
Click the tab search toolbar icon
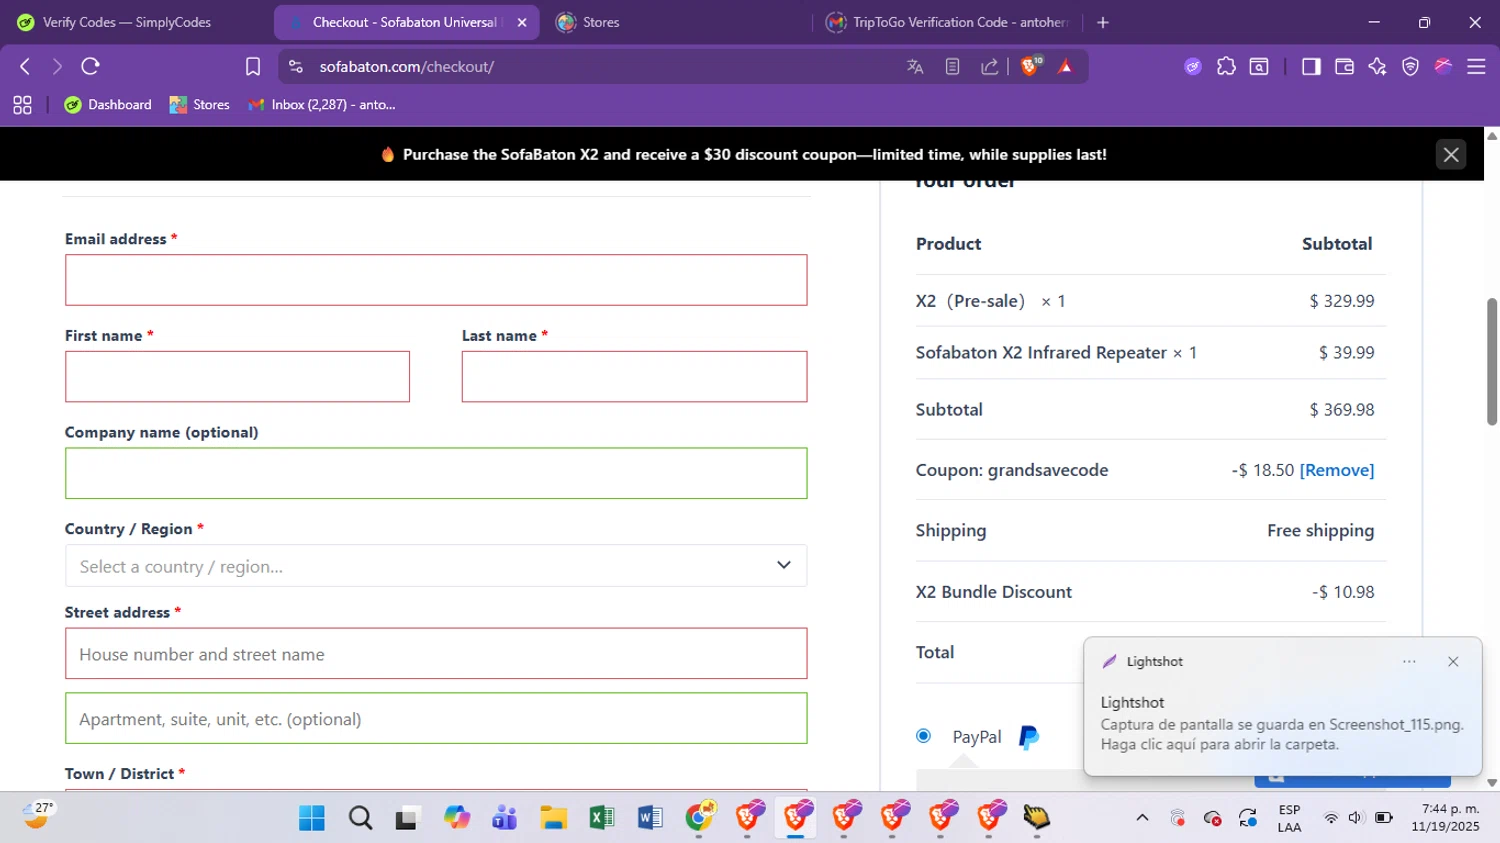pos(1259,66)
